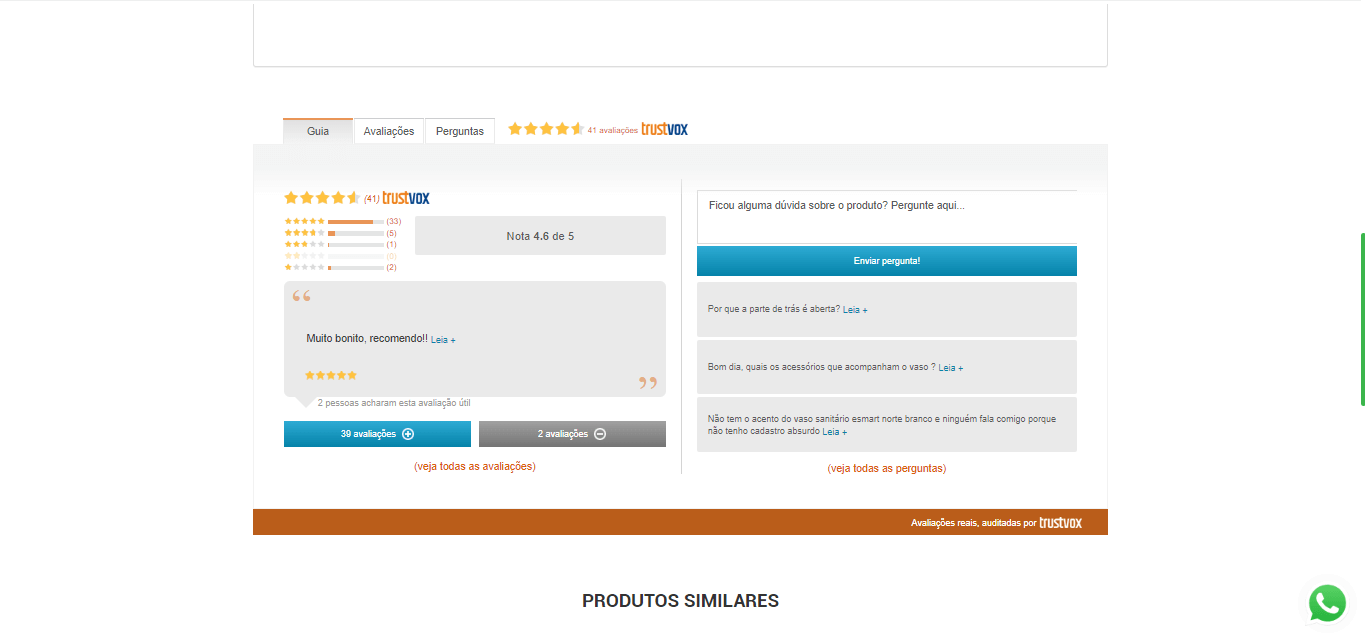The image size is (1365, 633).
Task: Open the WhatsApp chat icon
Action: point(1327,603)
